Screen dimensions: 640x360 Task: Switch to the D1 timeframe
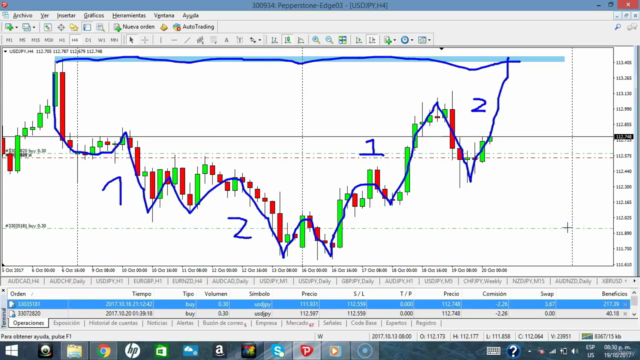click(88, 40)
